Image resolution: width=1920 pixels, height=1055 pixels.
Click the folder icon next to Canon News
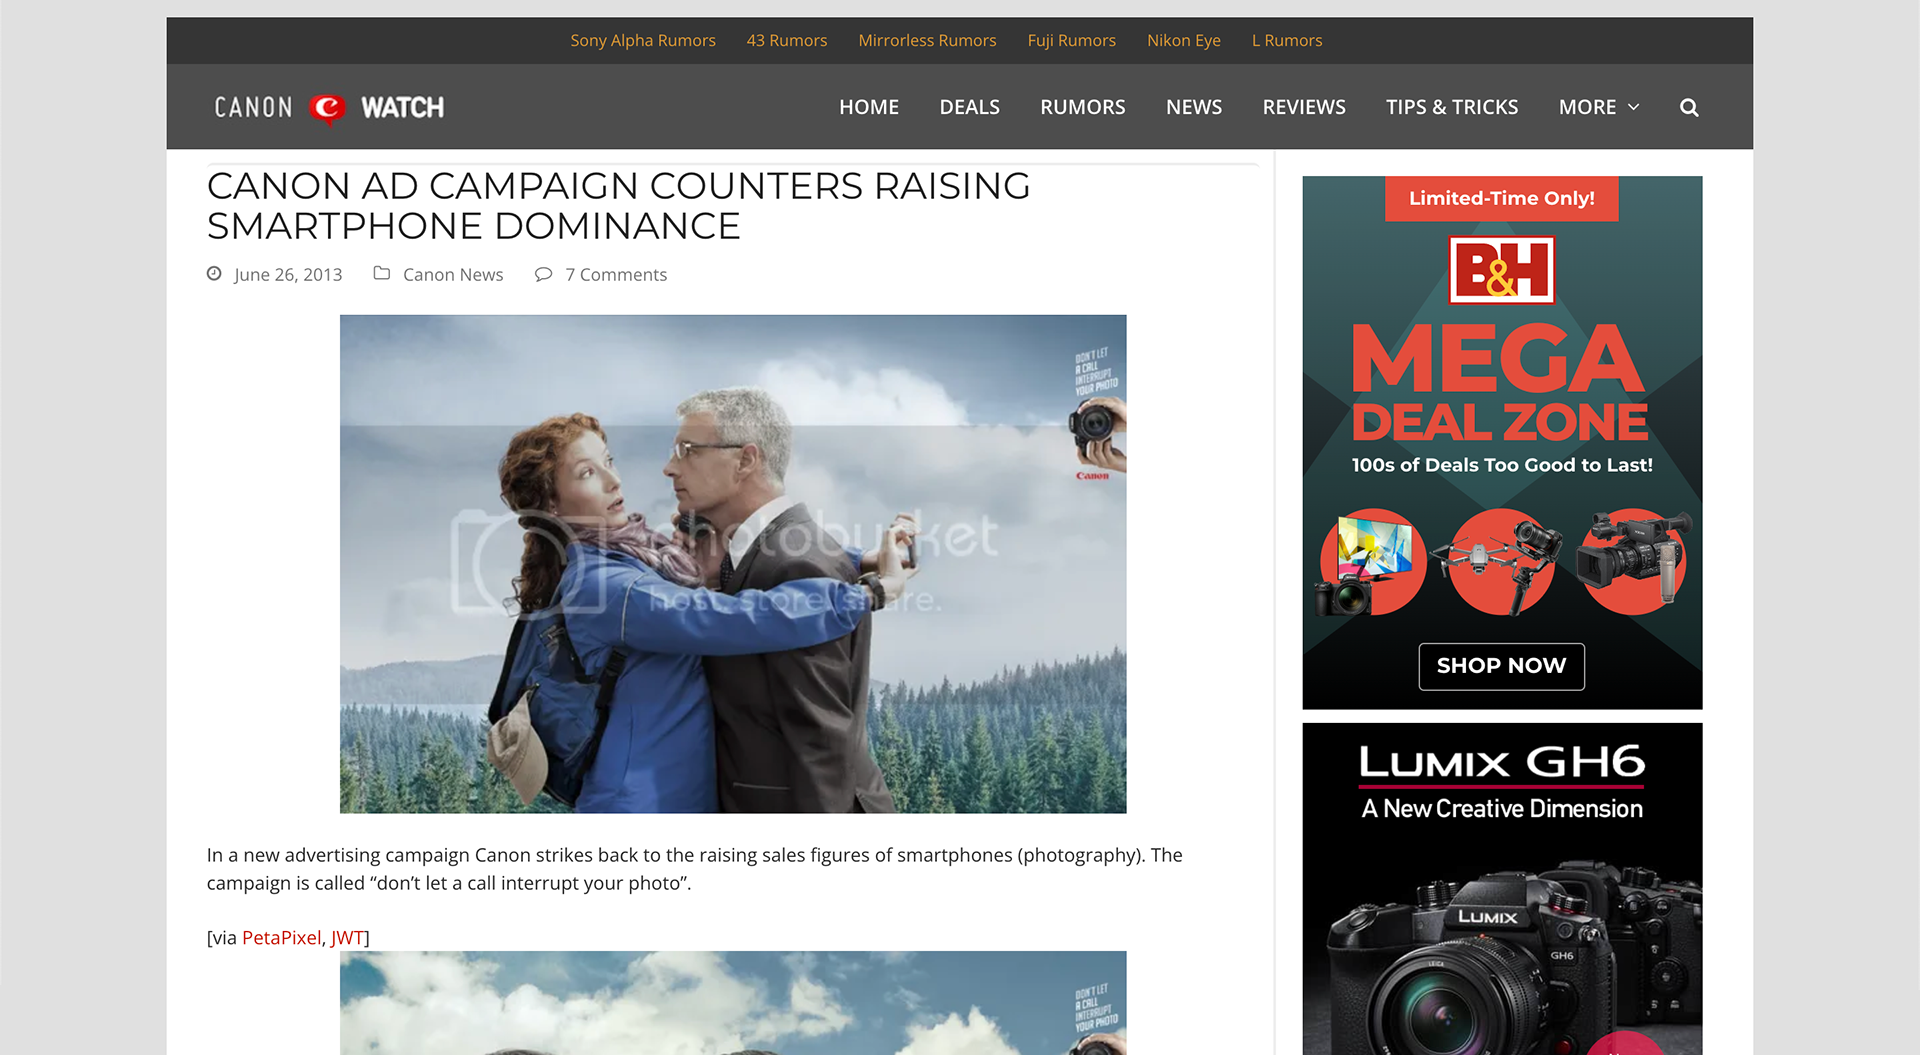point(381,273)
